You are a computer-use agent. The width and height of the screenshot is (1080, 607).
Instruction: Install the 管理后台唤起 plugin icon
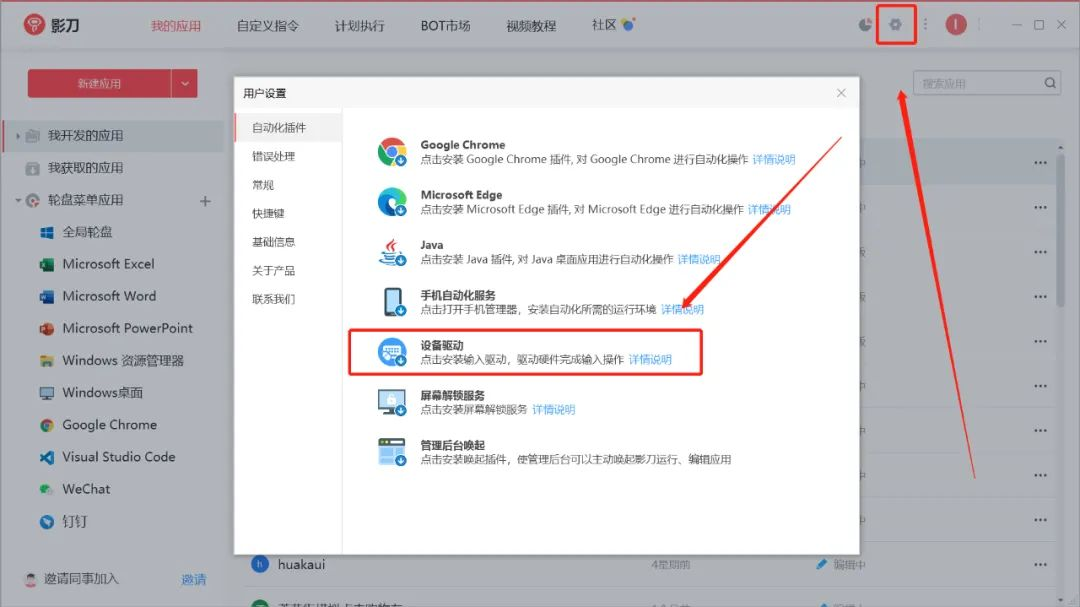(392, 452)
